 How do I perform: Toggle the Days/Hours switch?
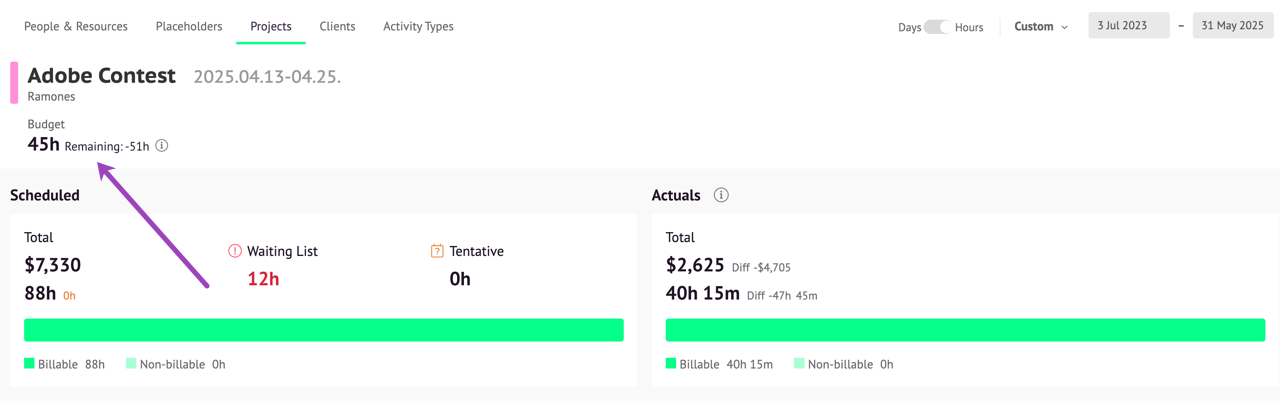[938, 27]
